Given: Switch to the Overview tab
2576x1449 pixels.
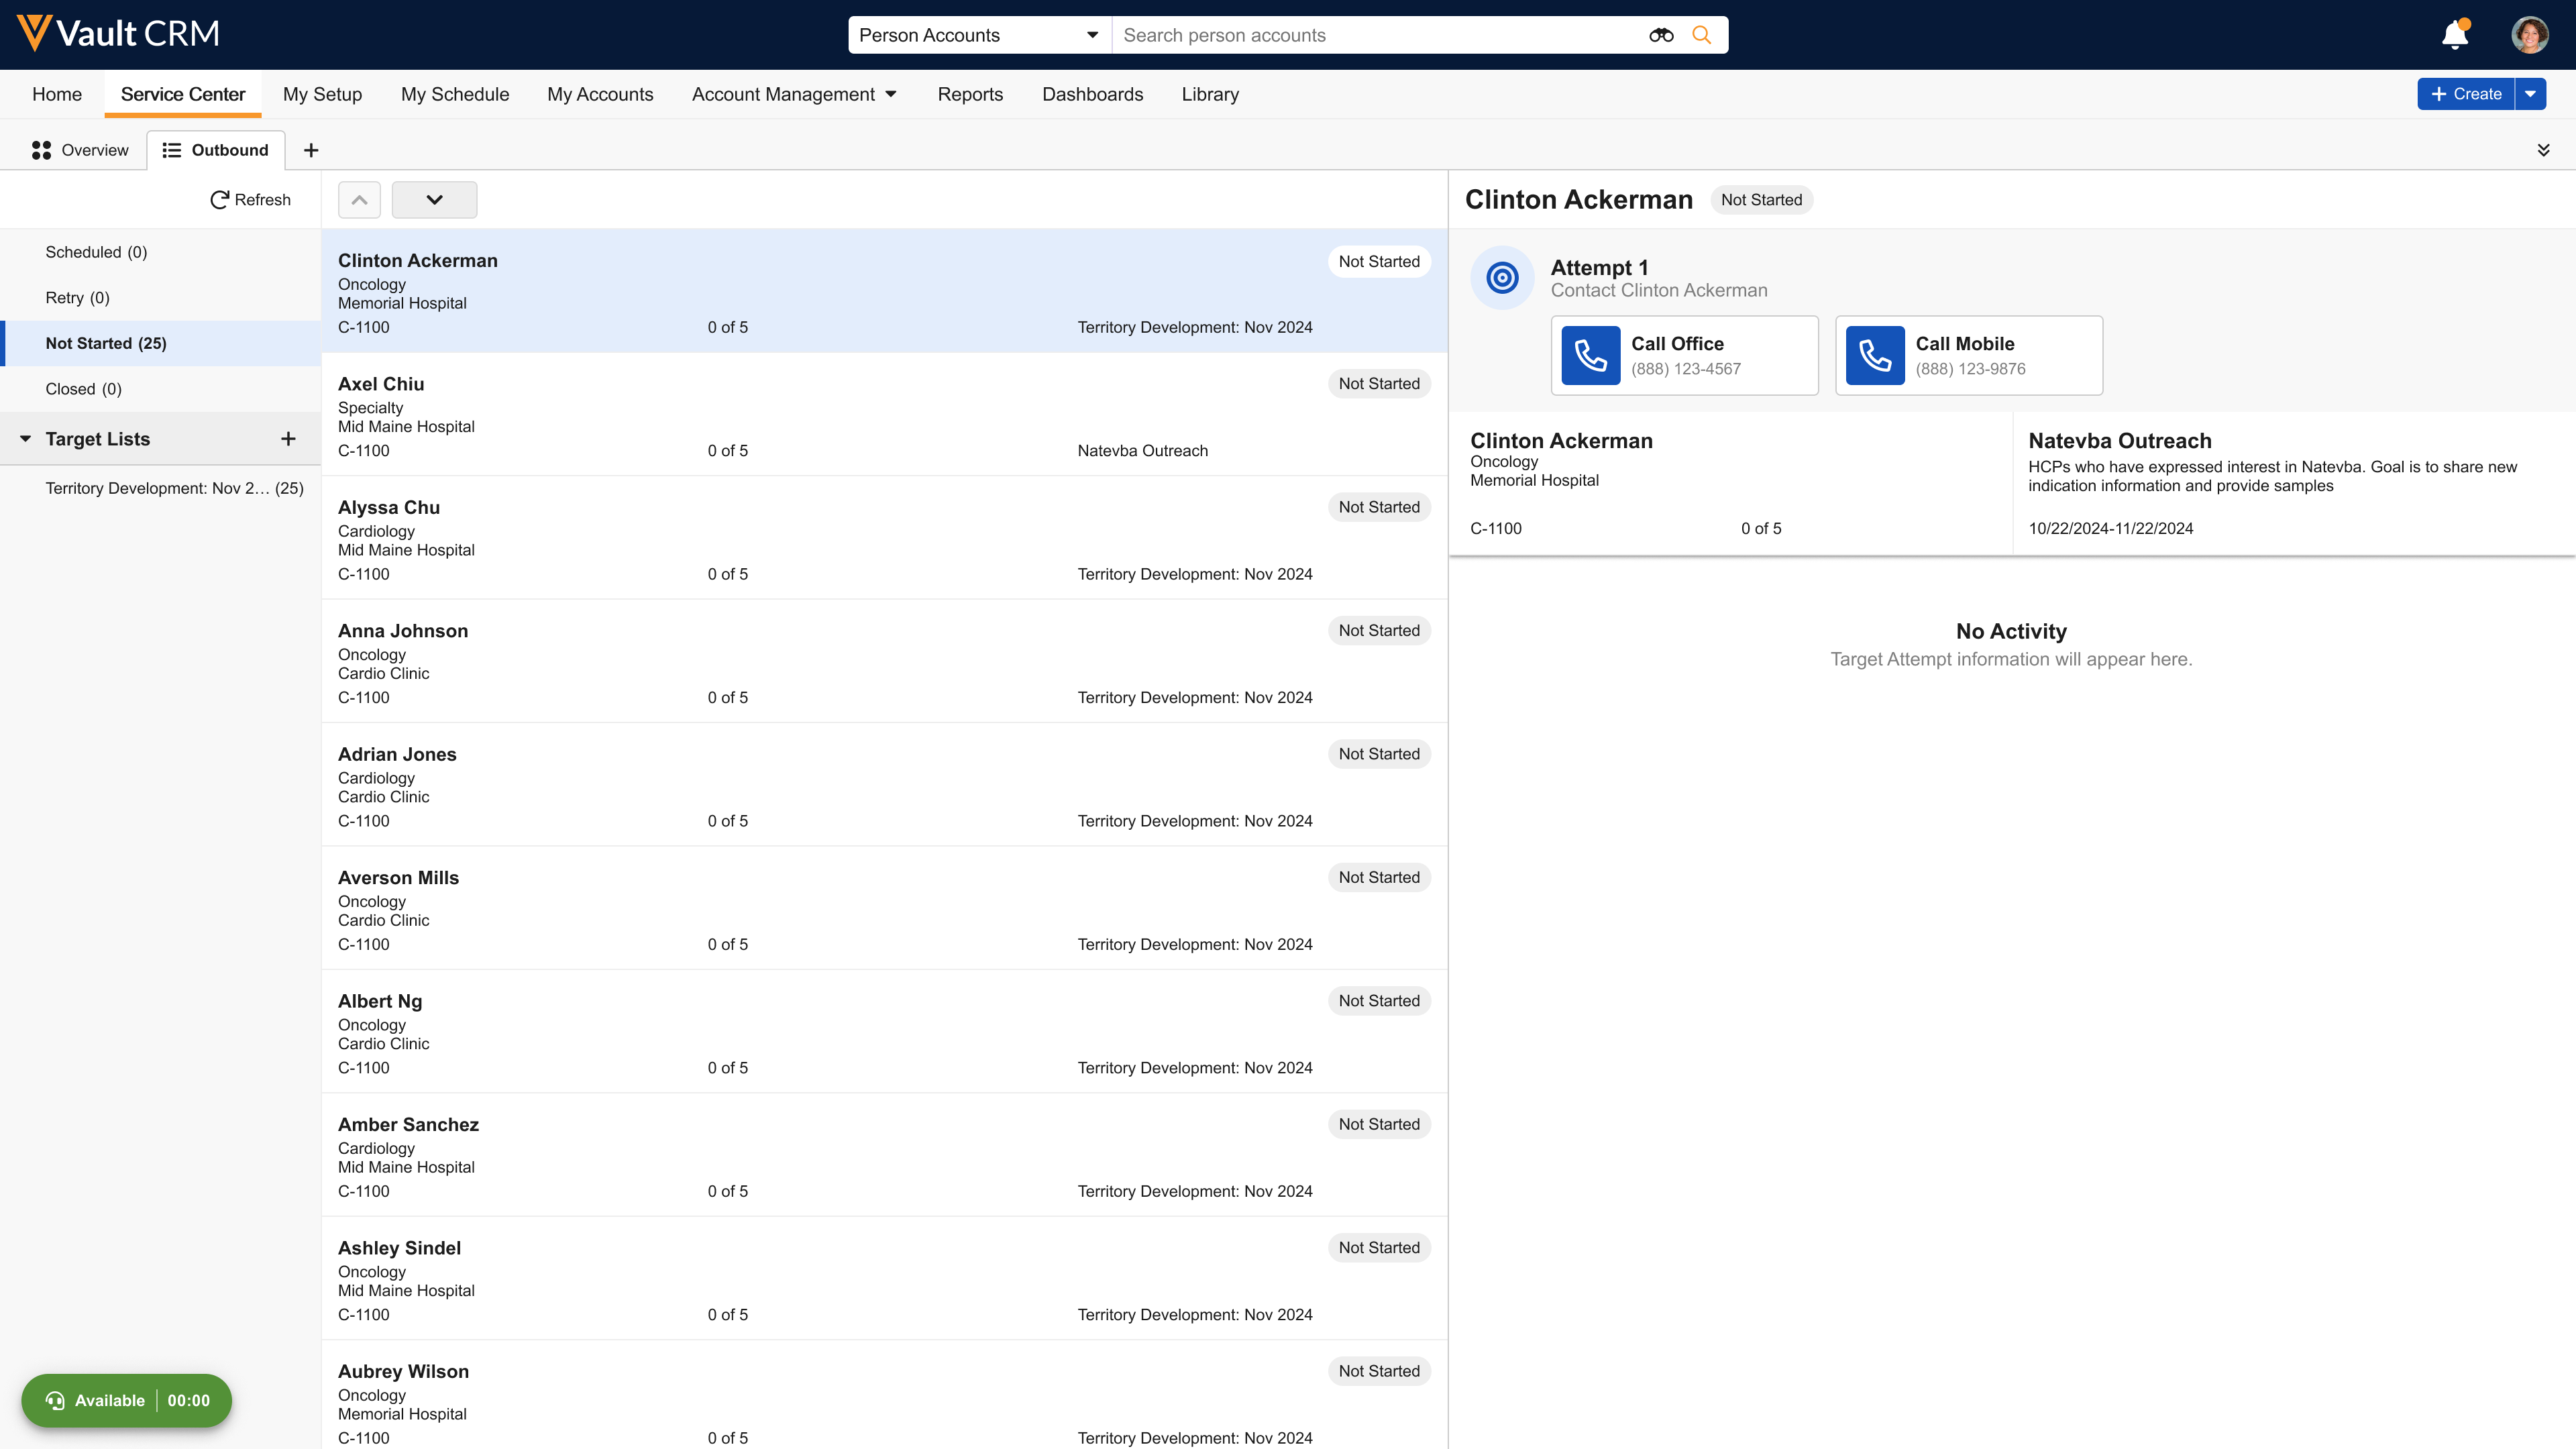Looking at the screenshot, I should pyautogui.click(x=80, y=150).
